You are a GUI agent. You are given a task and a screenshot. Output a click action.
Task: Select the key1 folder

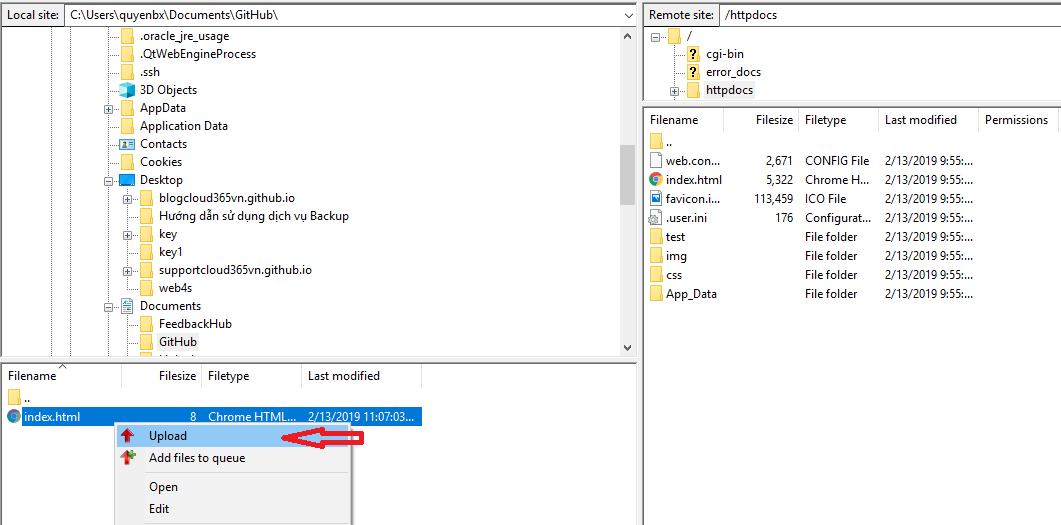tap(171, 252)
